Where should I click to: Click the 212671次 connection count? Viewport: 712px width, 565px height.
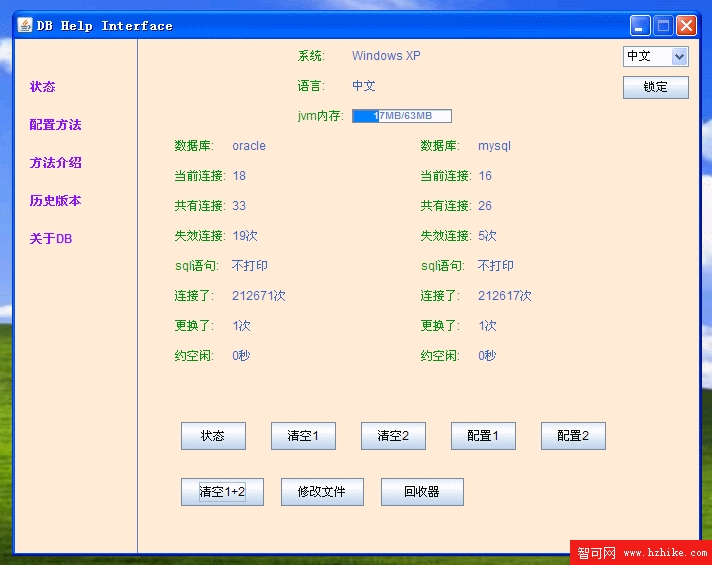pos(259,296)
